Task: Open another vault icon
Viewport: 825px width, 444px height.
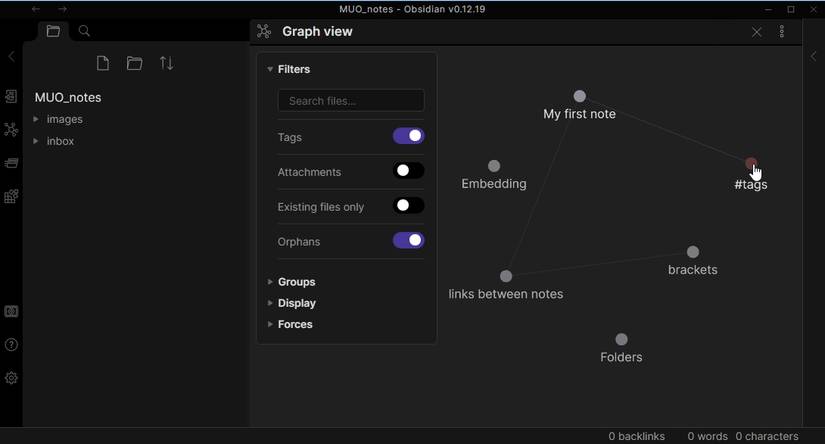Action: tap(11, 311)
